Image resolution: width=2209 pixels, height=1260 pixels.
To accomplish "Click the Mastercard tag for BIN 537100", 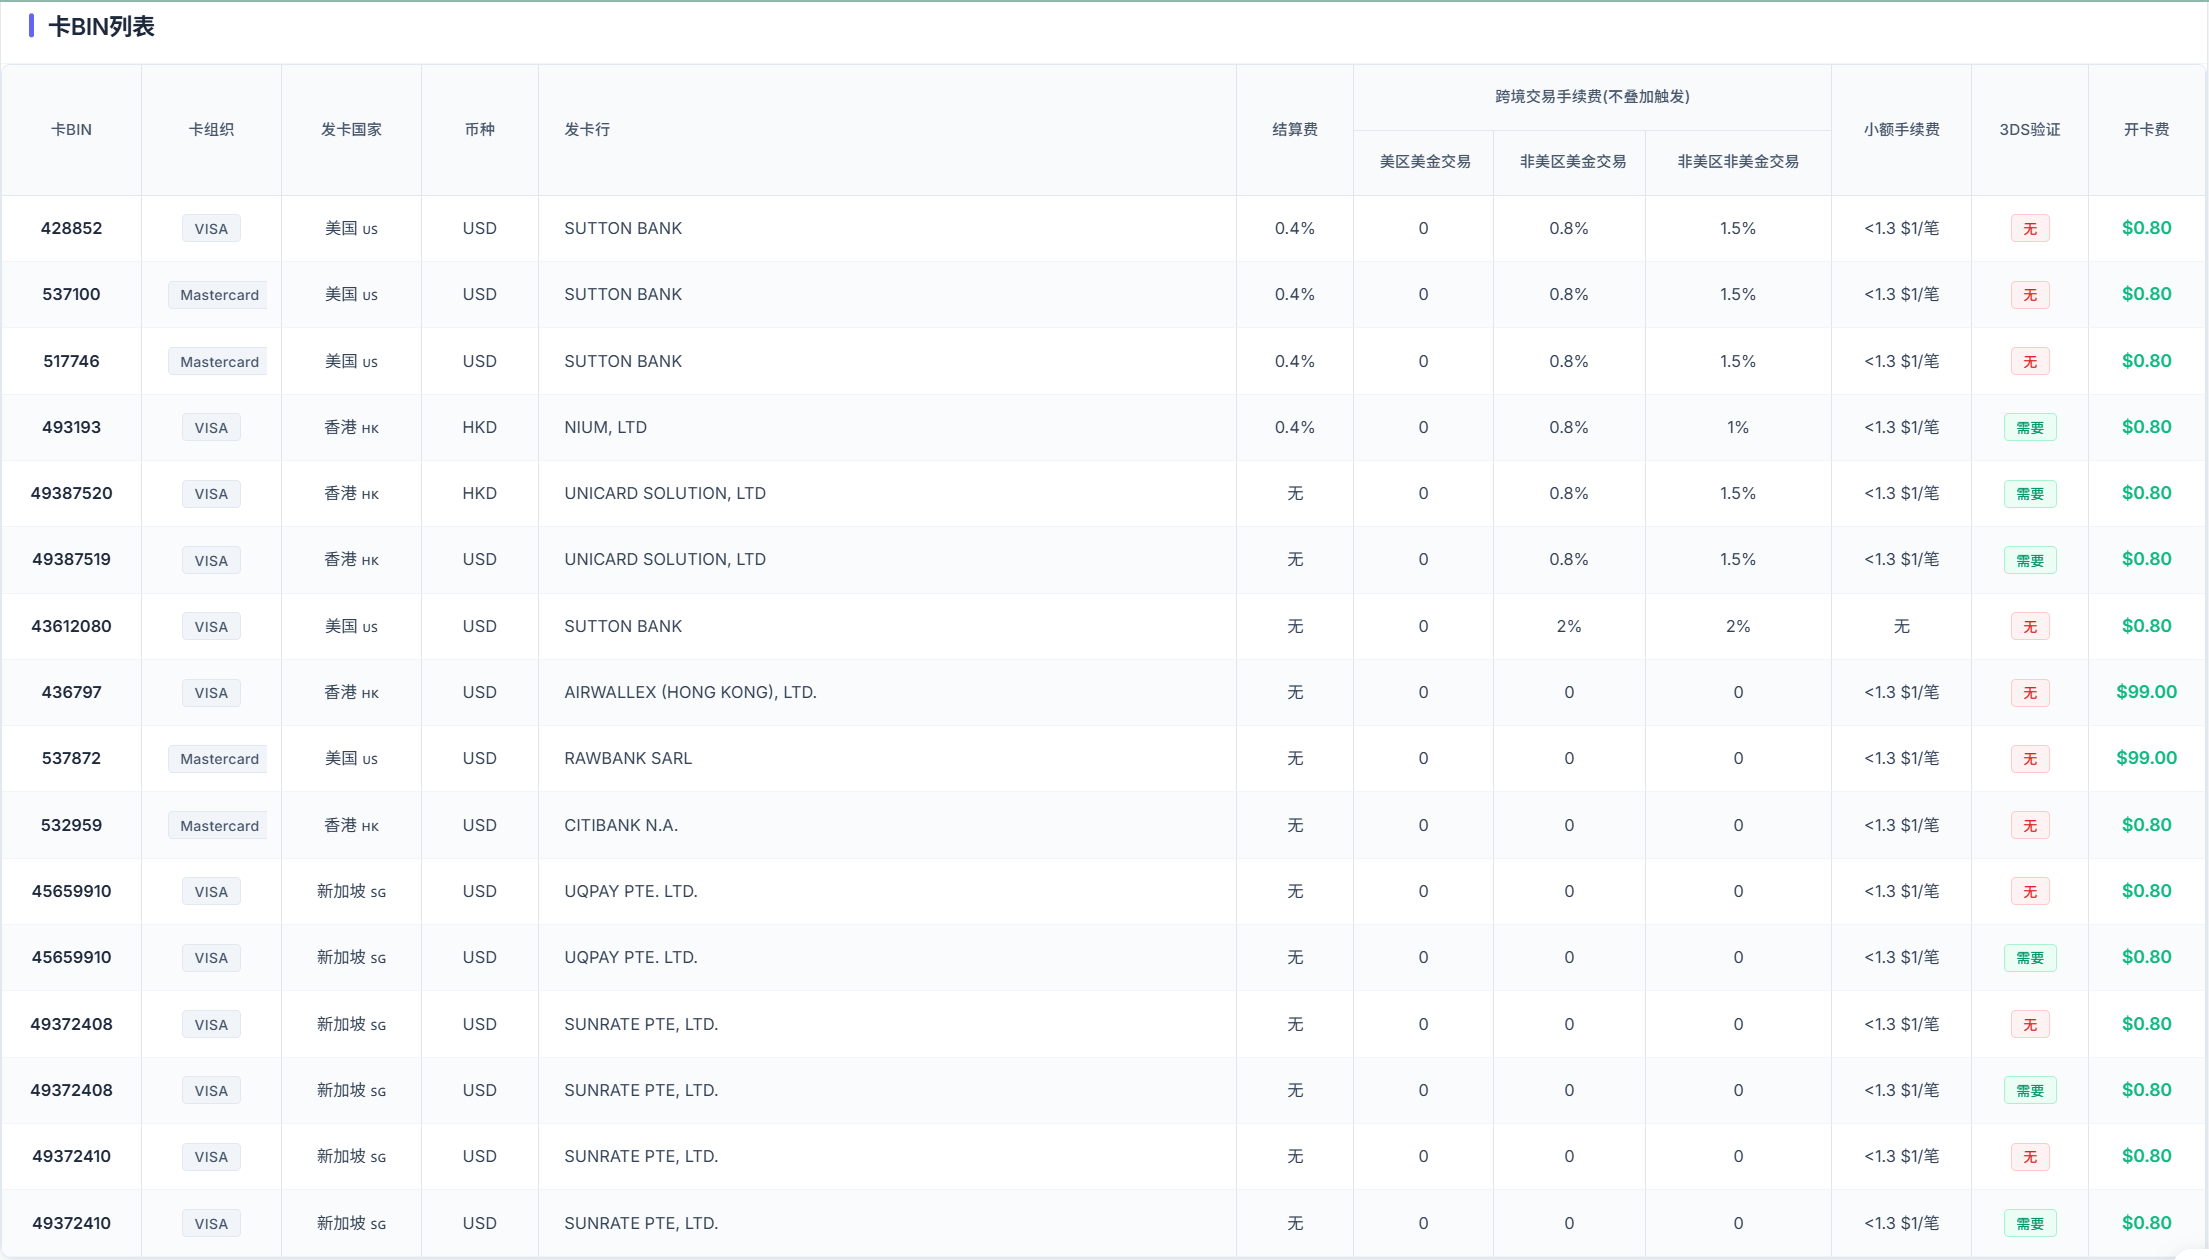I will click(219, 295).
